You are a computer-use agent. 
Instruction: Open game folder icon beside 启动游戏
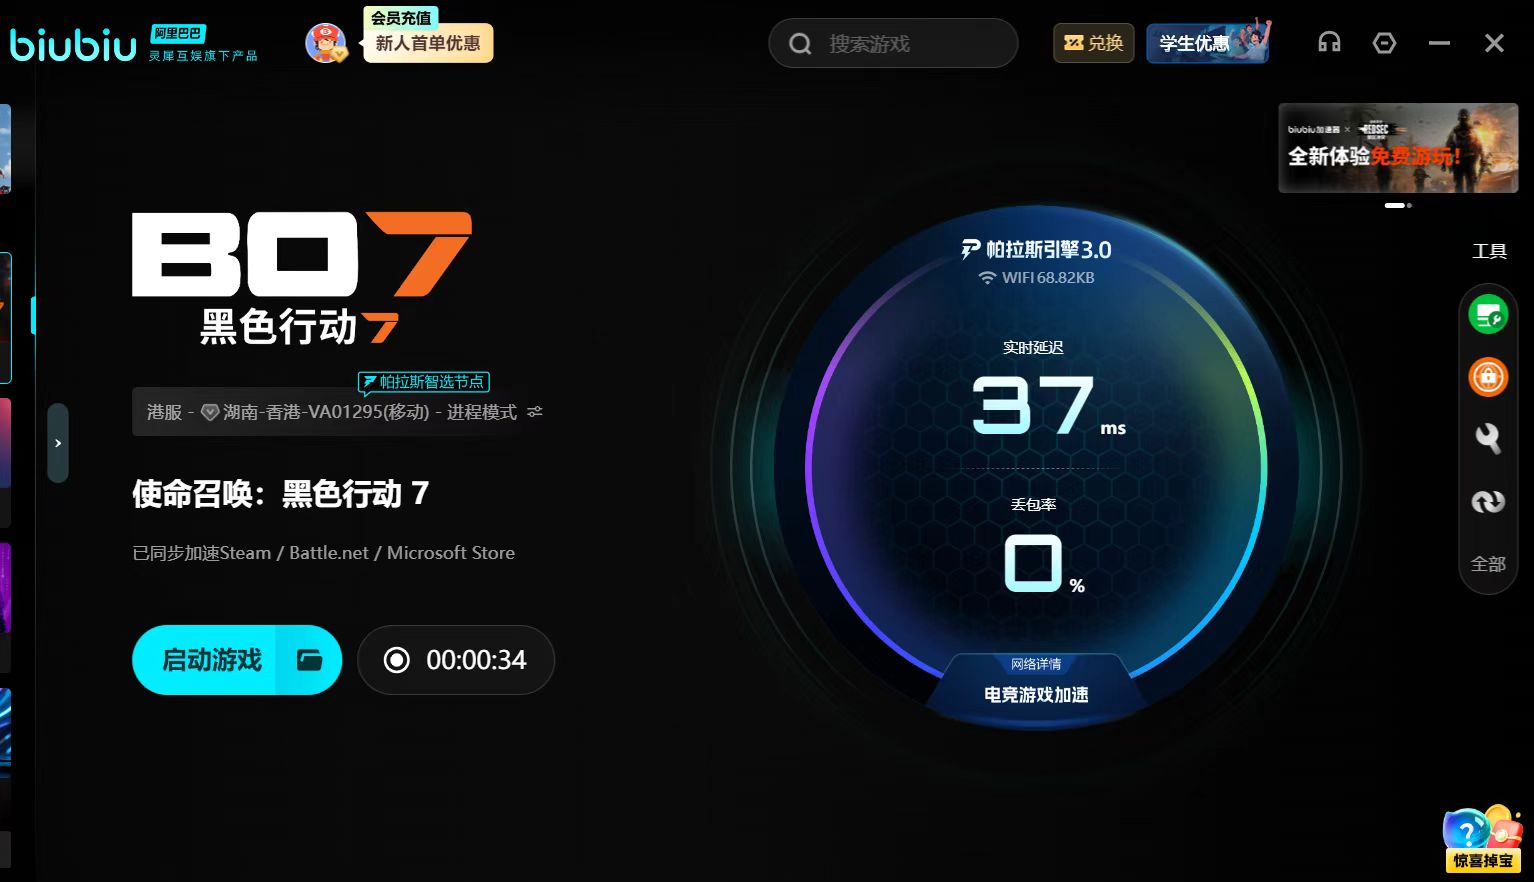click(310, 660)
